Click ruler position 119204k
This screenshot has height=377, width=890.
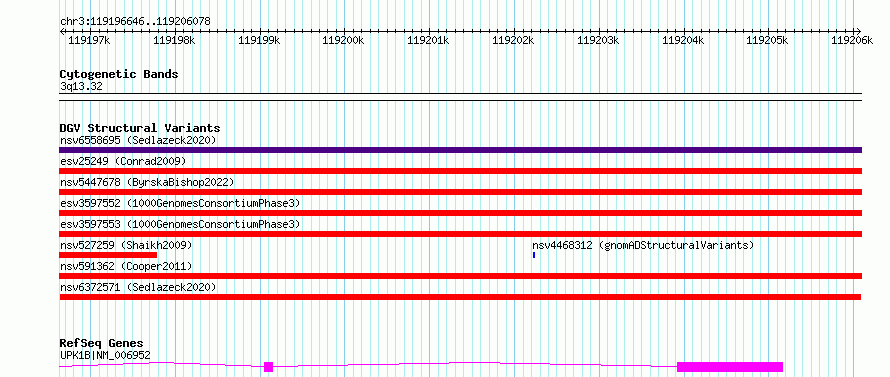click(x=683, y=40)
